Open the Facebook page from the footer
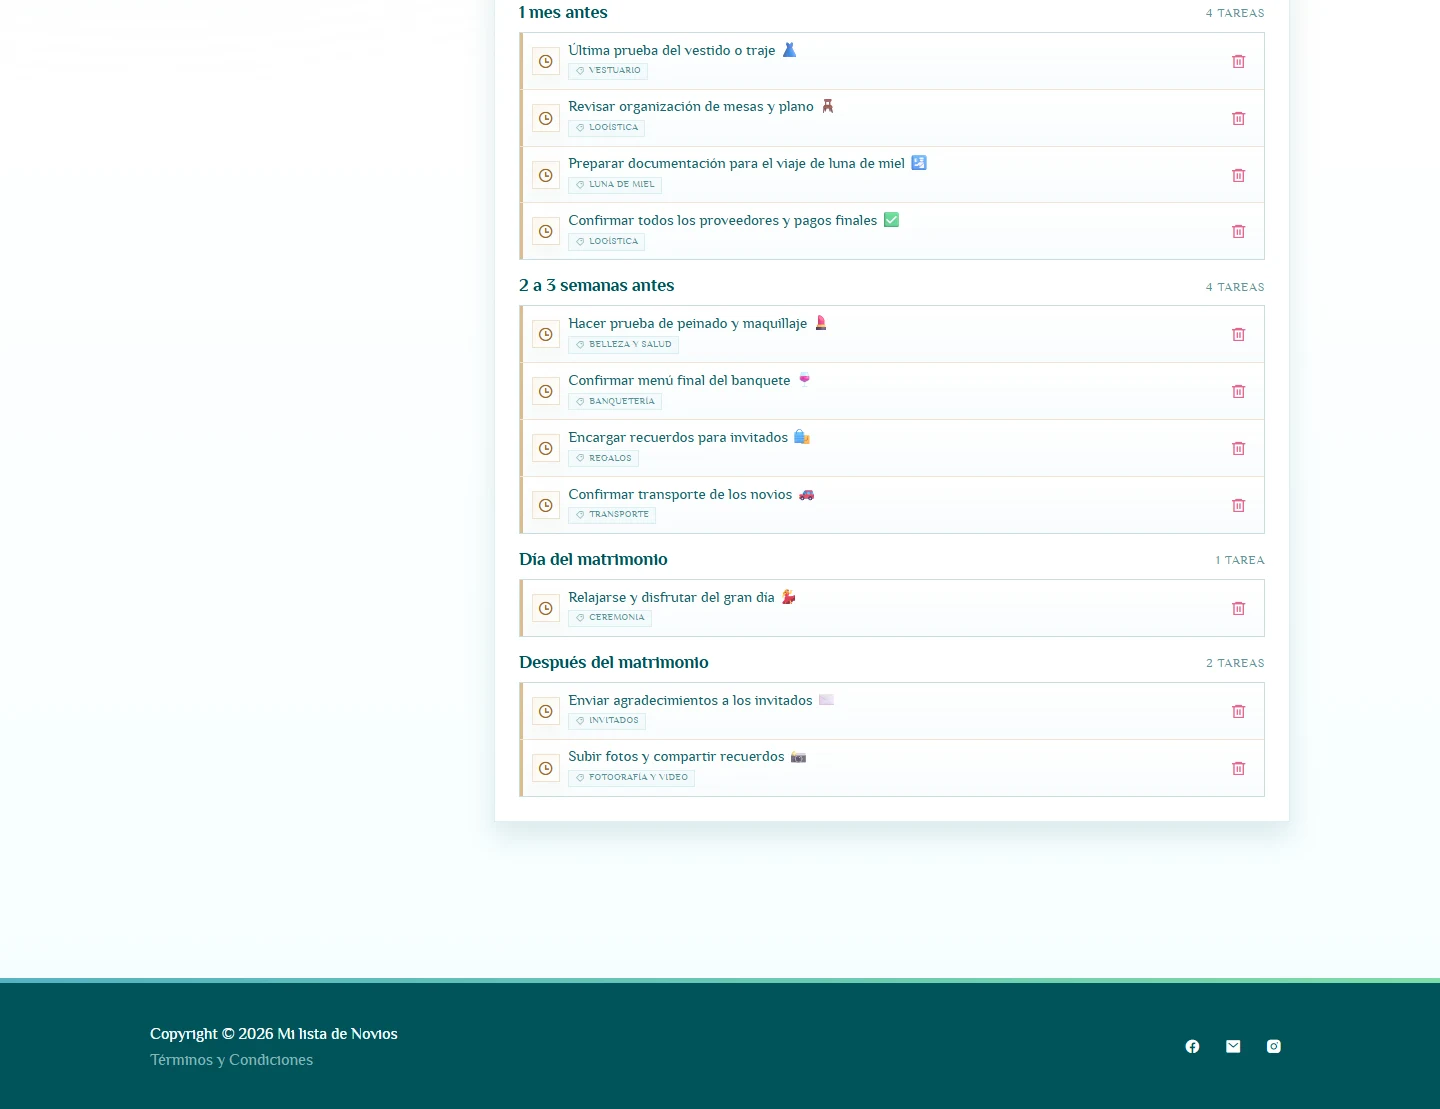 pos(1192,1047)
